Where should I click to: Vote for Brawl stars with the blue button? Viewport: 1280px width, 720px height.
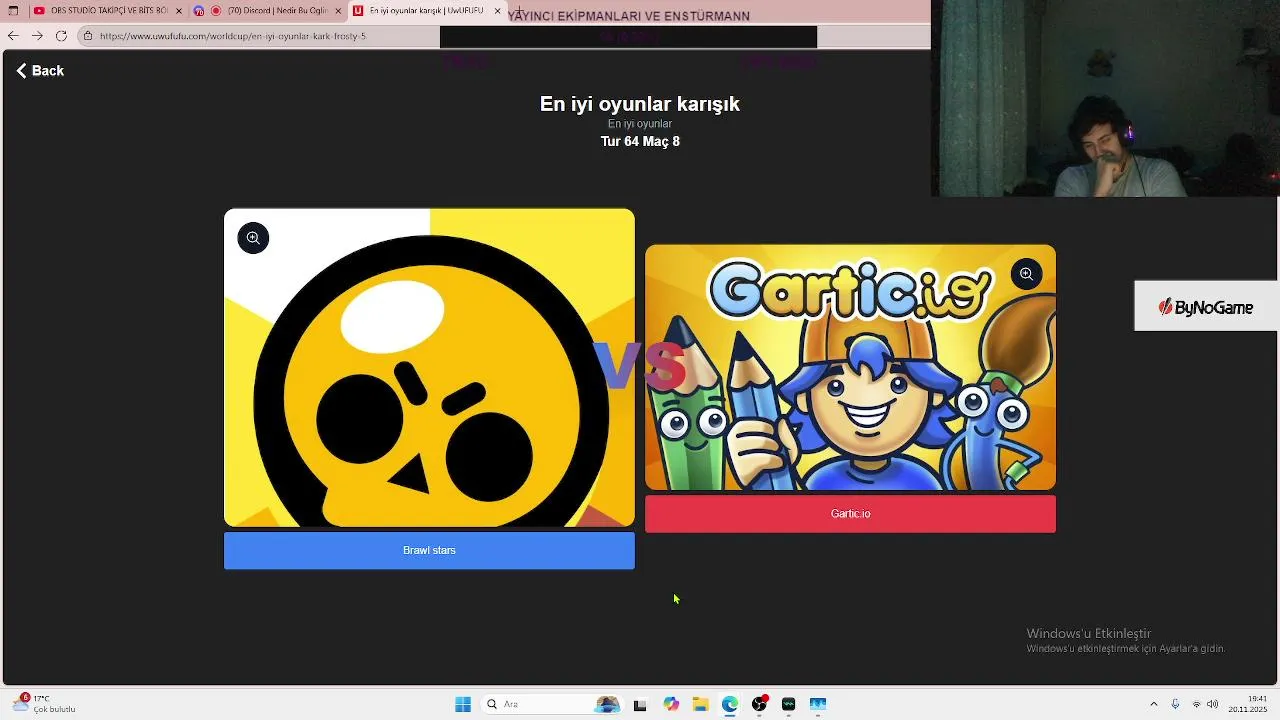[x=429, y=551]
